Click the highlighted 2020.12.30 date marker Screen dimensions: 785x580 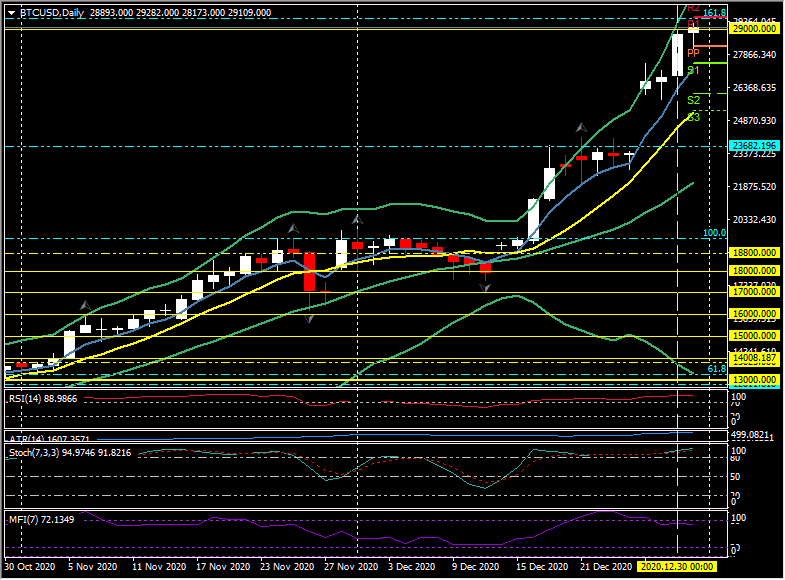pos(677,566)
